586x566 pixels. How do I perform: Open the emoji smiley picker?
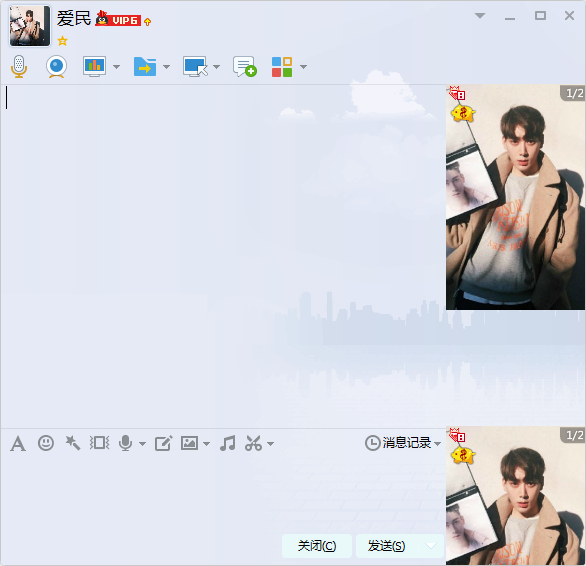pyautogui.click(x=46, y=443)
